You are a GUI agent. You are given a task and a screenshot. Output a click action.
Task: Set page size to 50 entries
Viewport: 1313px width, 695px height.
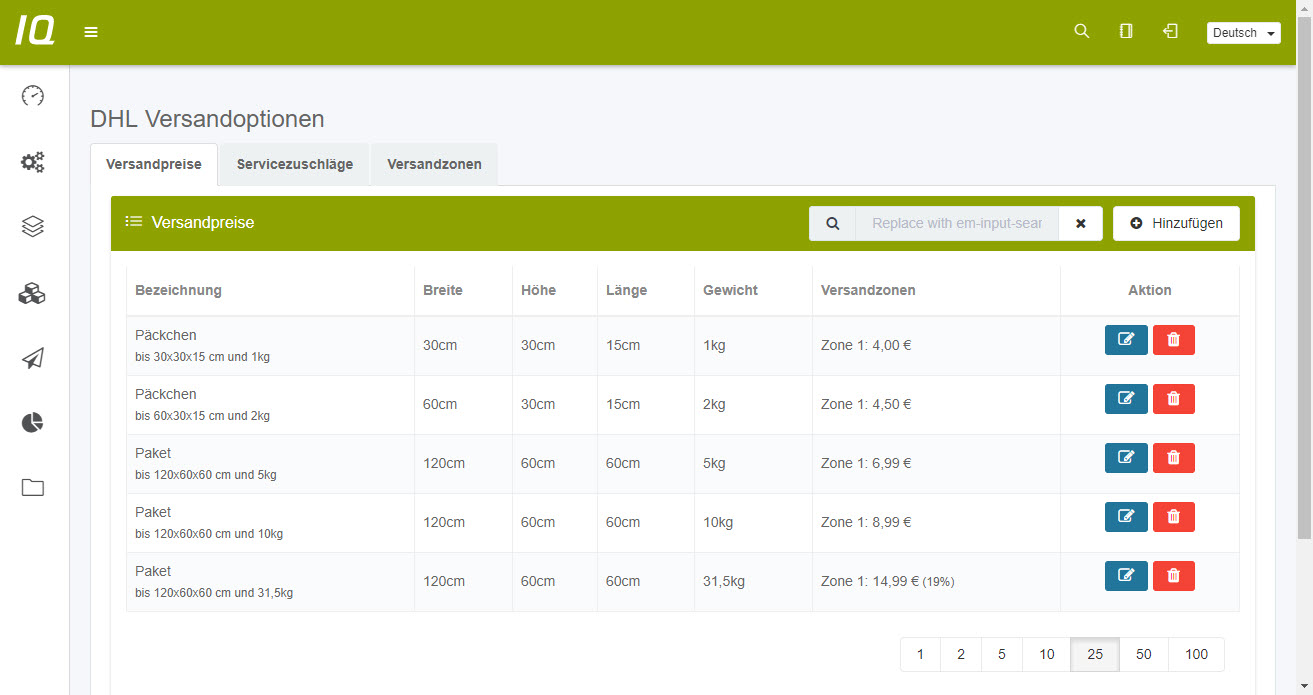click(x=1143, y=654)
